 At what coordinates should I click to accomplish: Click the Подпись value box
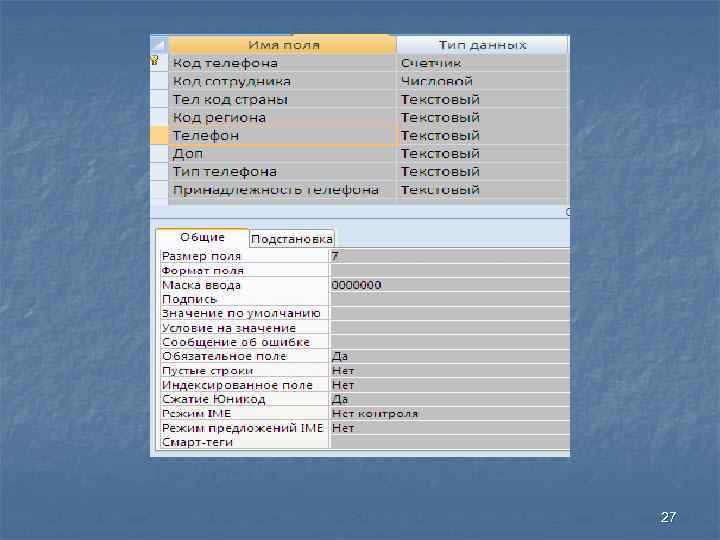[450, 299]
